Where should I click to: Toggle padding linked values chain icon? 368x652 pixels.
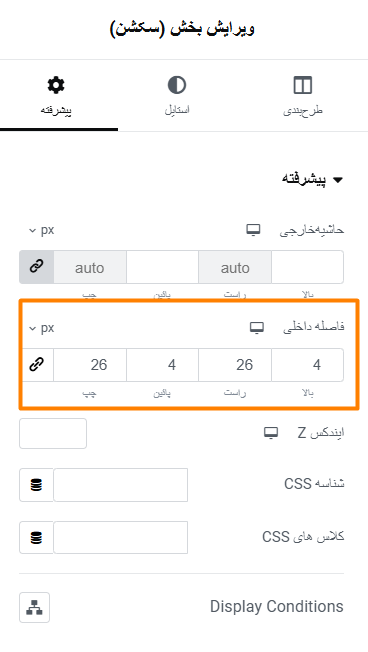coord(37,365)
